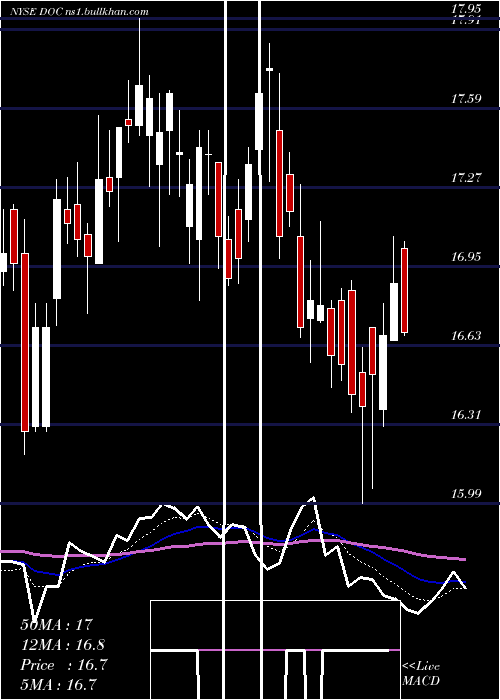Click the NYSE DOC ns1.bullkhan.com header text

(x=79, y=12)
